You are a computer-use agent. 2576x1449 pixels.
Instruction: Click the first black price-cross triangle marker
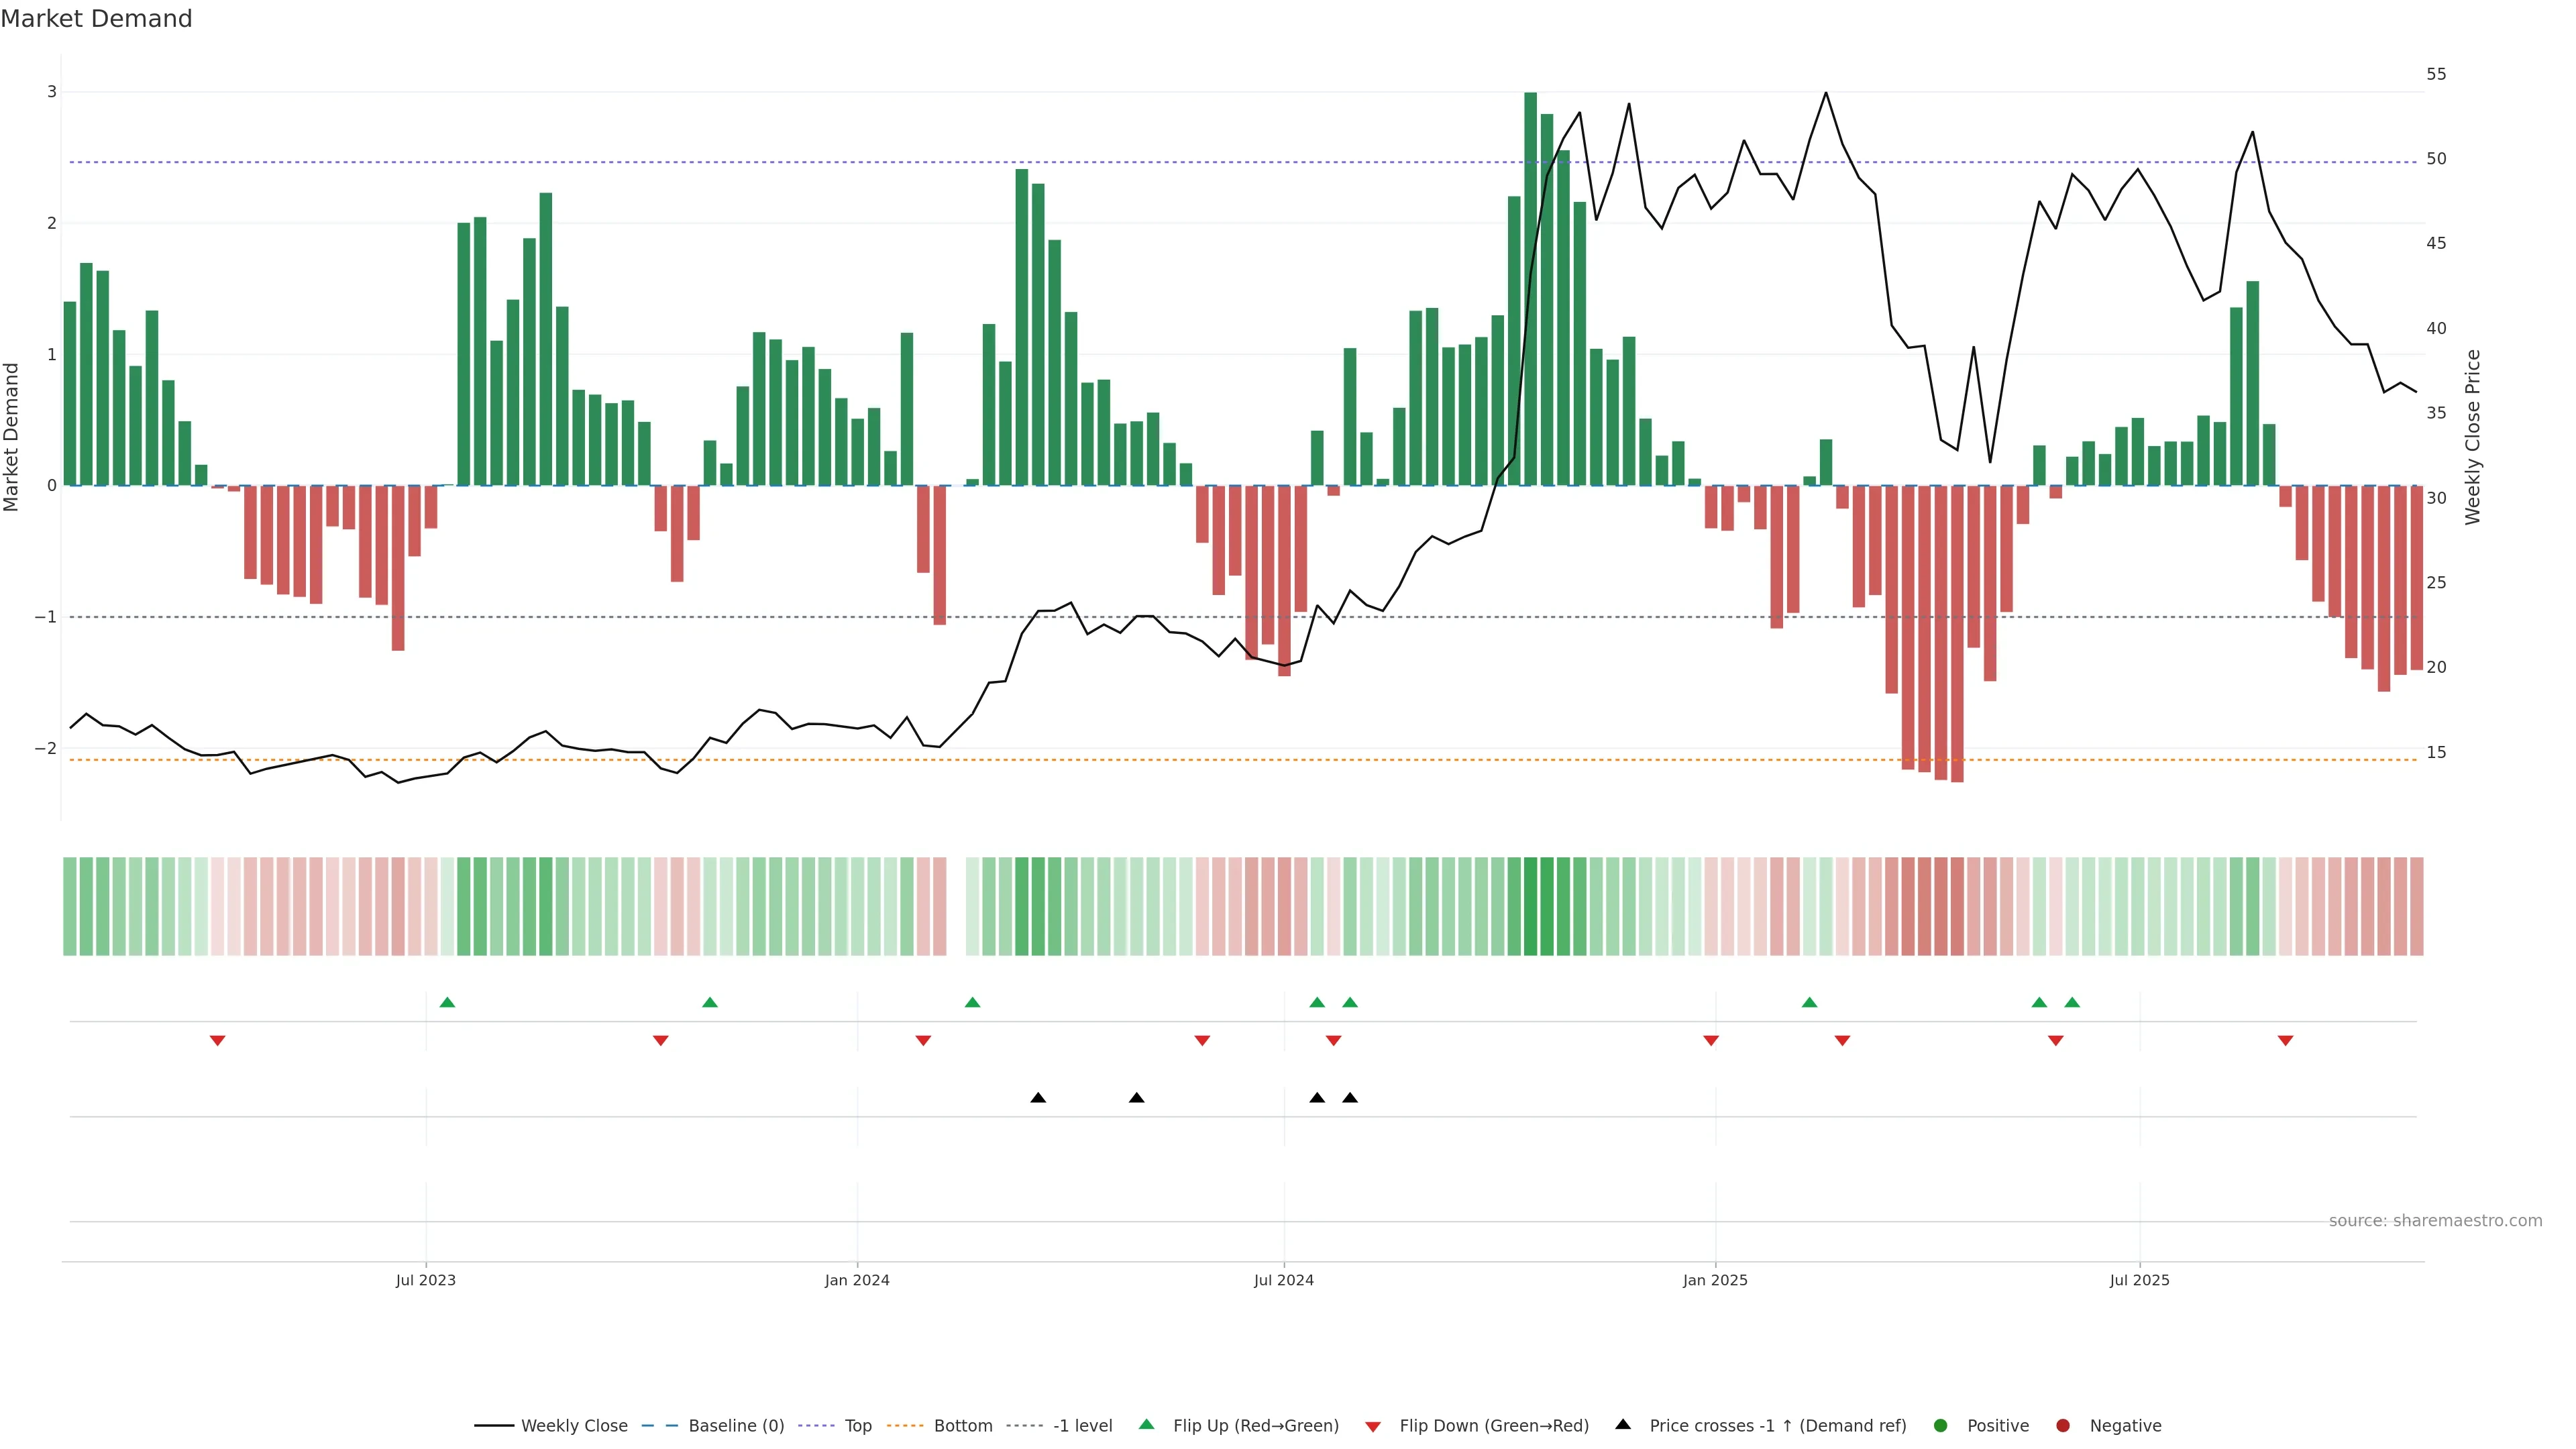(1038, 1098)
